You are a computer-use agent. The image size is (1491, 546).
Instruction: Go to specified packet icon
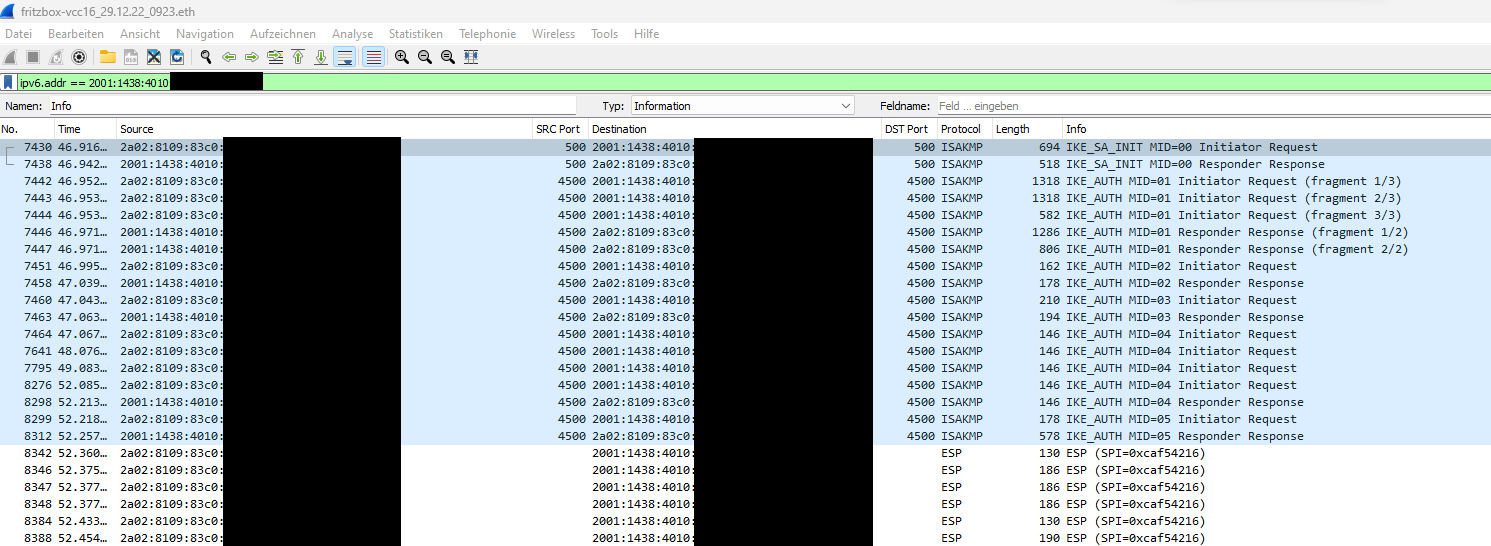(x=275, y=57)
